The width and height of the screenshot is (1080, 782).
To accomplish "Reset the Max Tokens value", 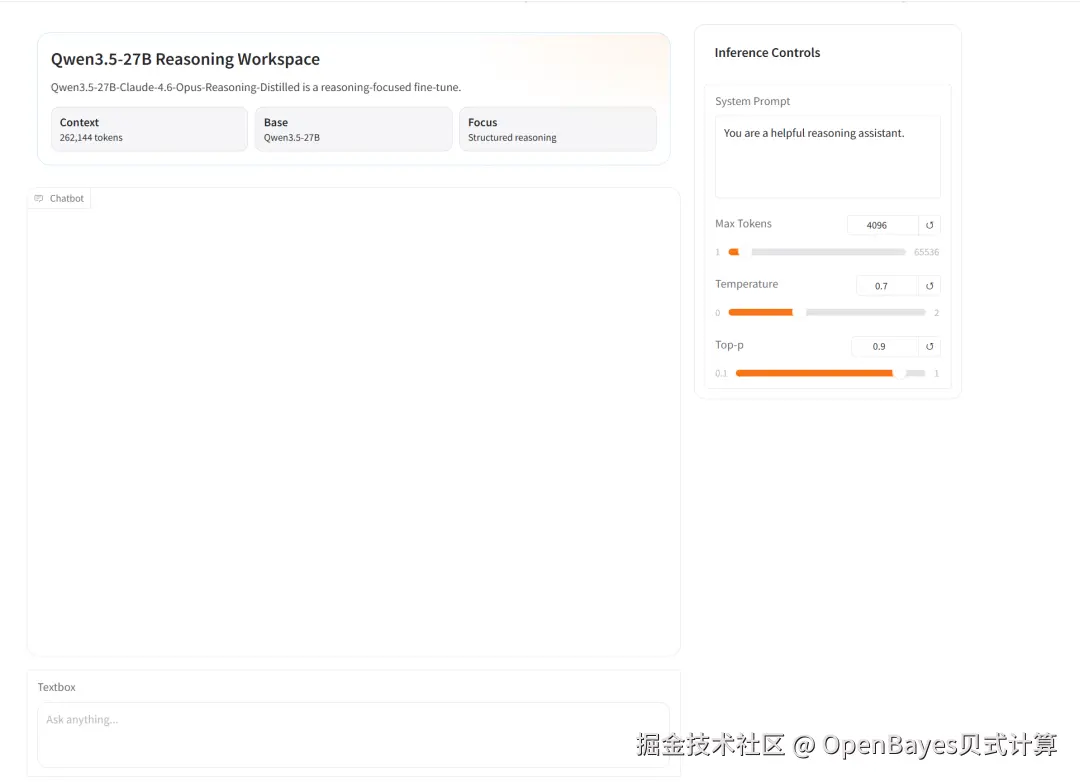I will 929,225.
